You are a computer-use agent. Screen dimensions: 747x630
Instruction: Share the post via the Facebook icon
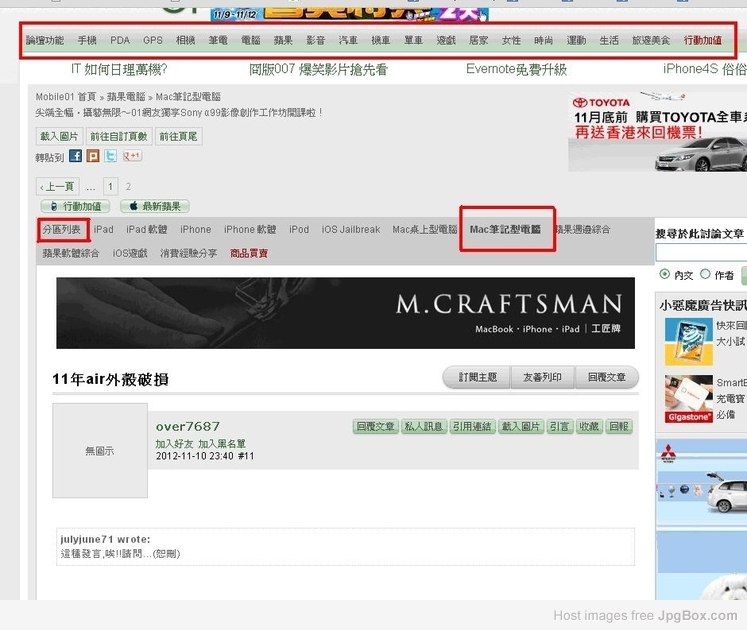pyautogui.click(x=76, y=156)
